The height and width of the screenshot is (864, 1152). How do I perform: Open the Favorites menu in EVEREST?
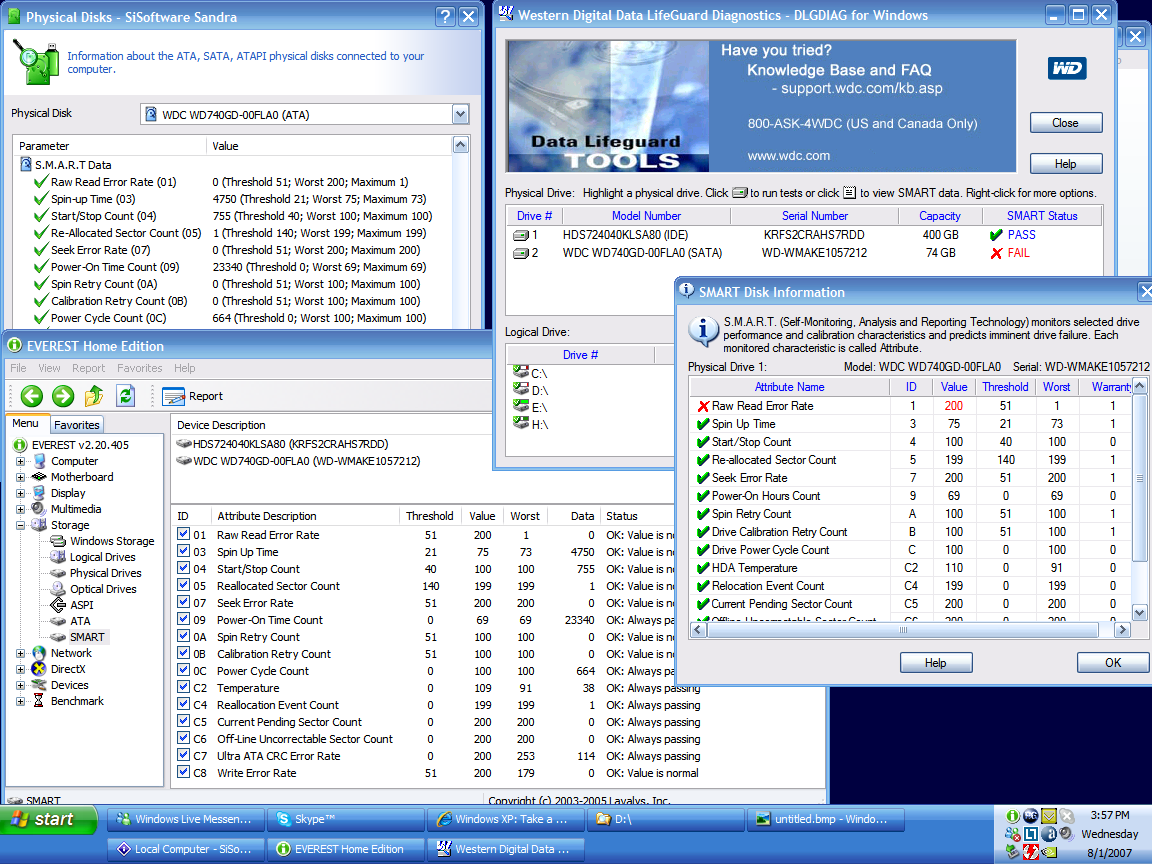pyautogui.click(x=139, y=368)
